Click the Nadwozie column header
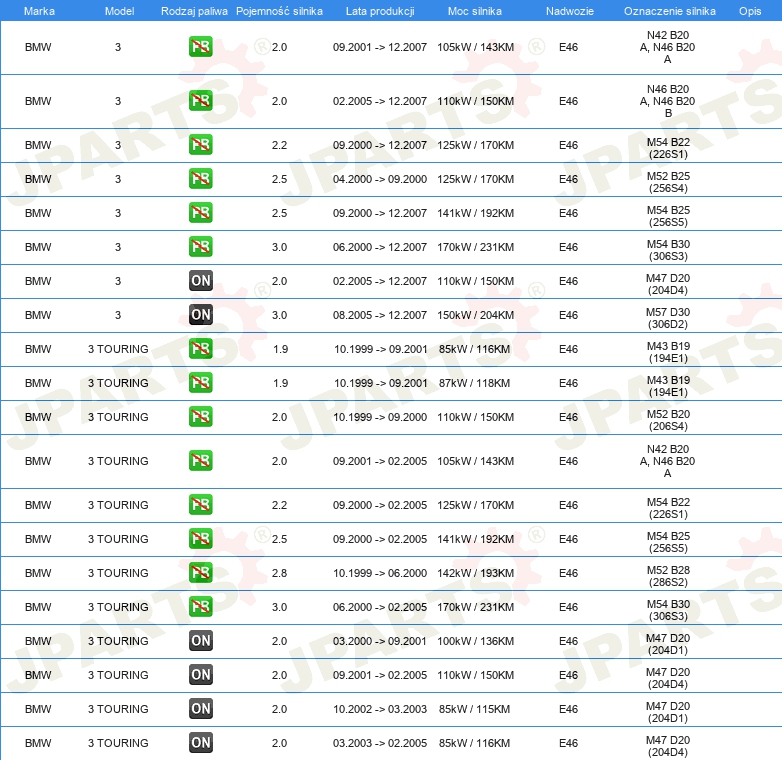The width and height of the screenshot is (782, 760). (570, 11)
